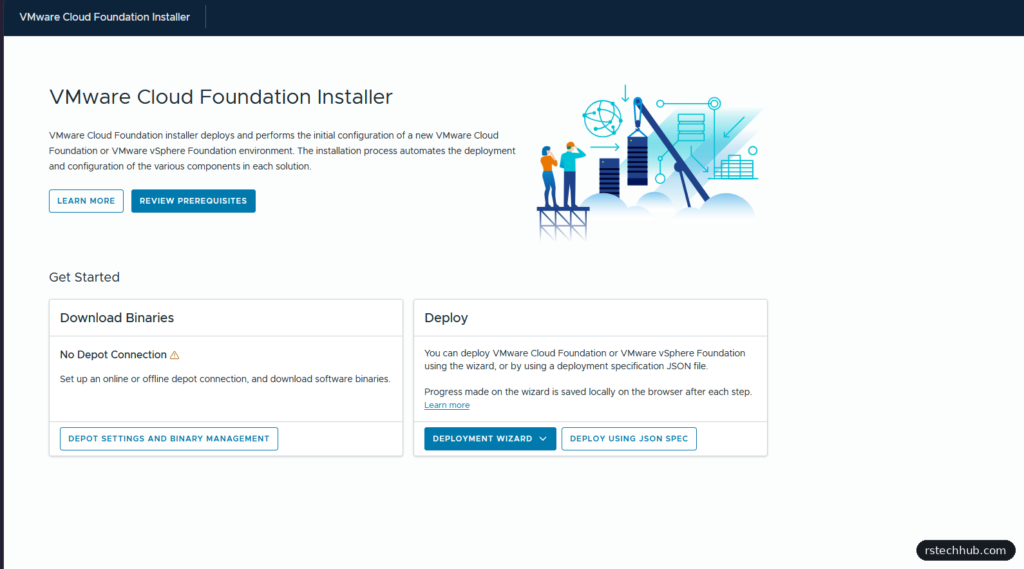Choose Deploy Using JSON Spec
The height and width of the screenshot is (569, 1024).
(629, 439)
